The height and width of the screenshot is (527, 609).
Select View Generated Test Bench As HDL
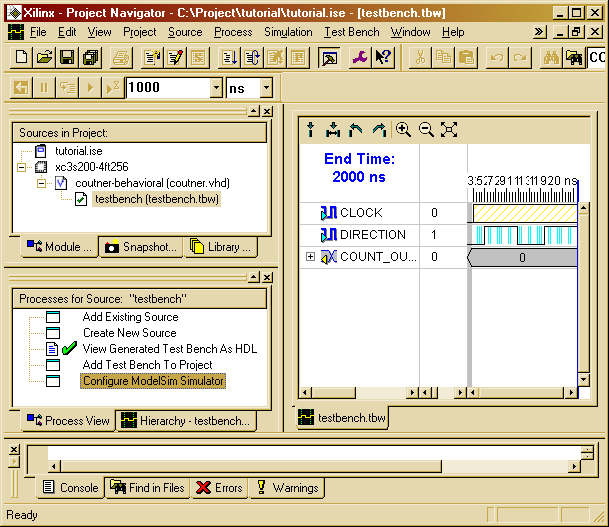[x=170, y=349]
